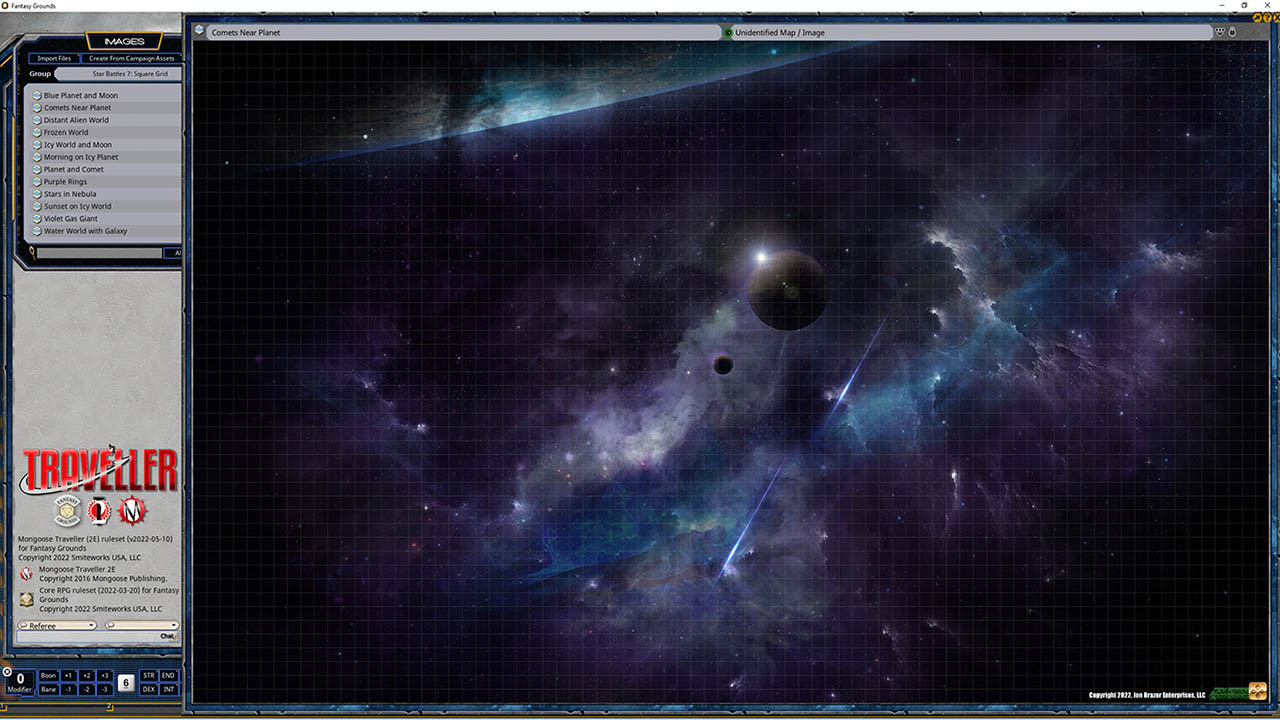
Task: Click the INT characteristic roll icon
Action: (169, 689)
